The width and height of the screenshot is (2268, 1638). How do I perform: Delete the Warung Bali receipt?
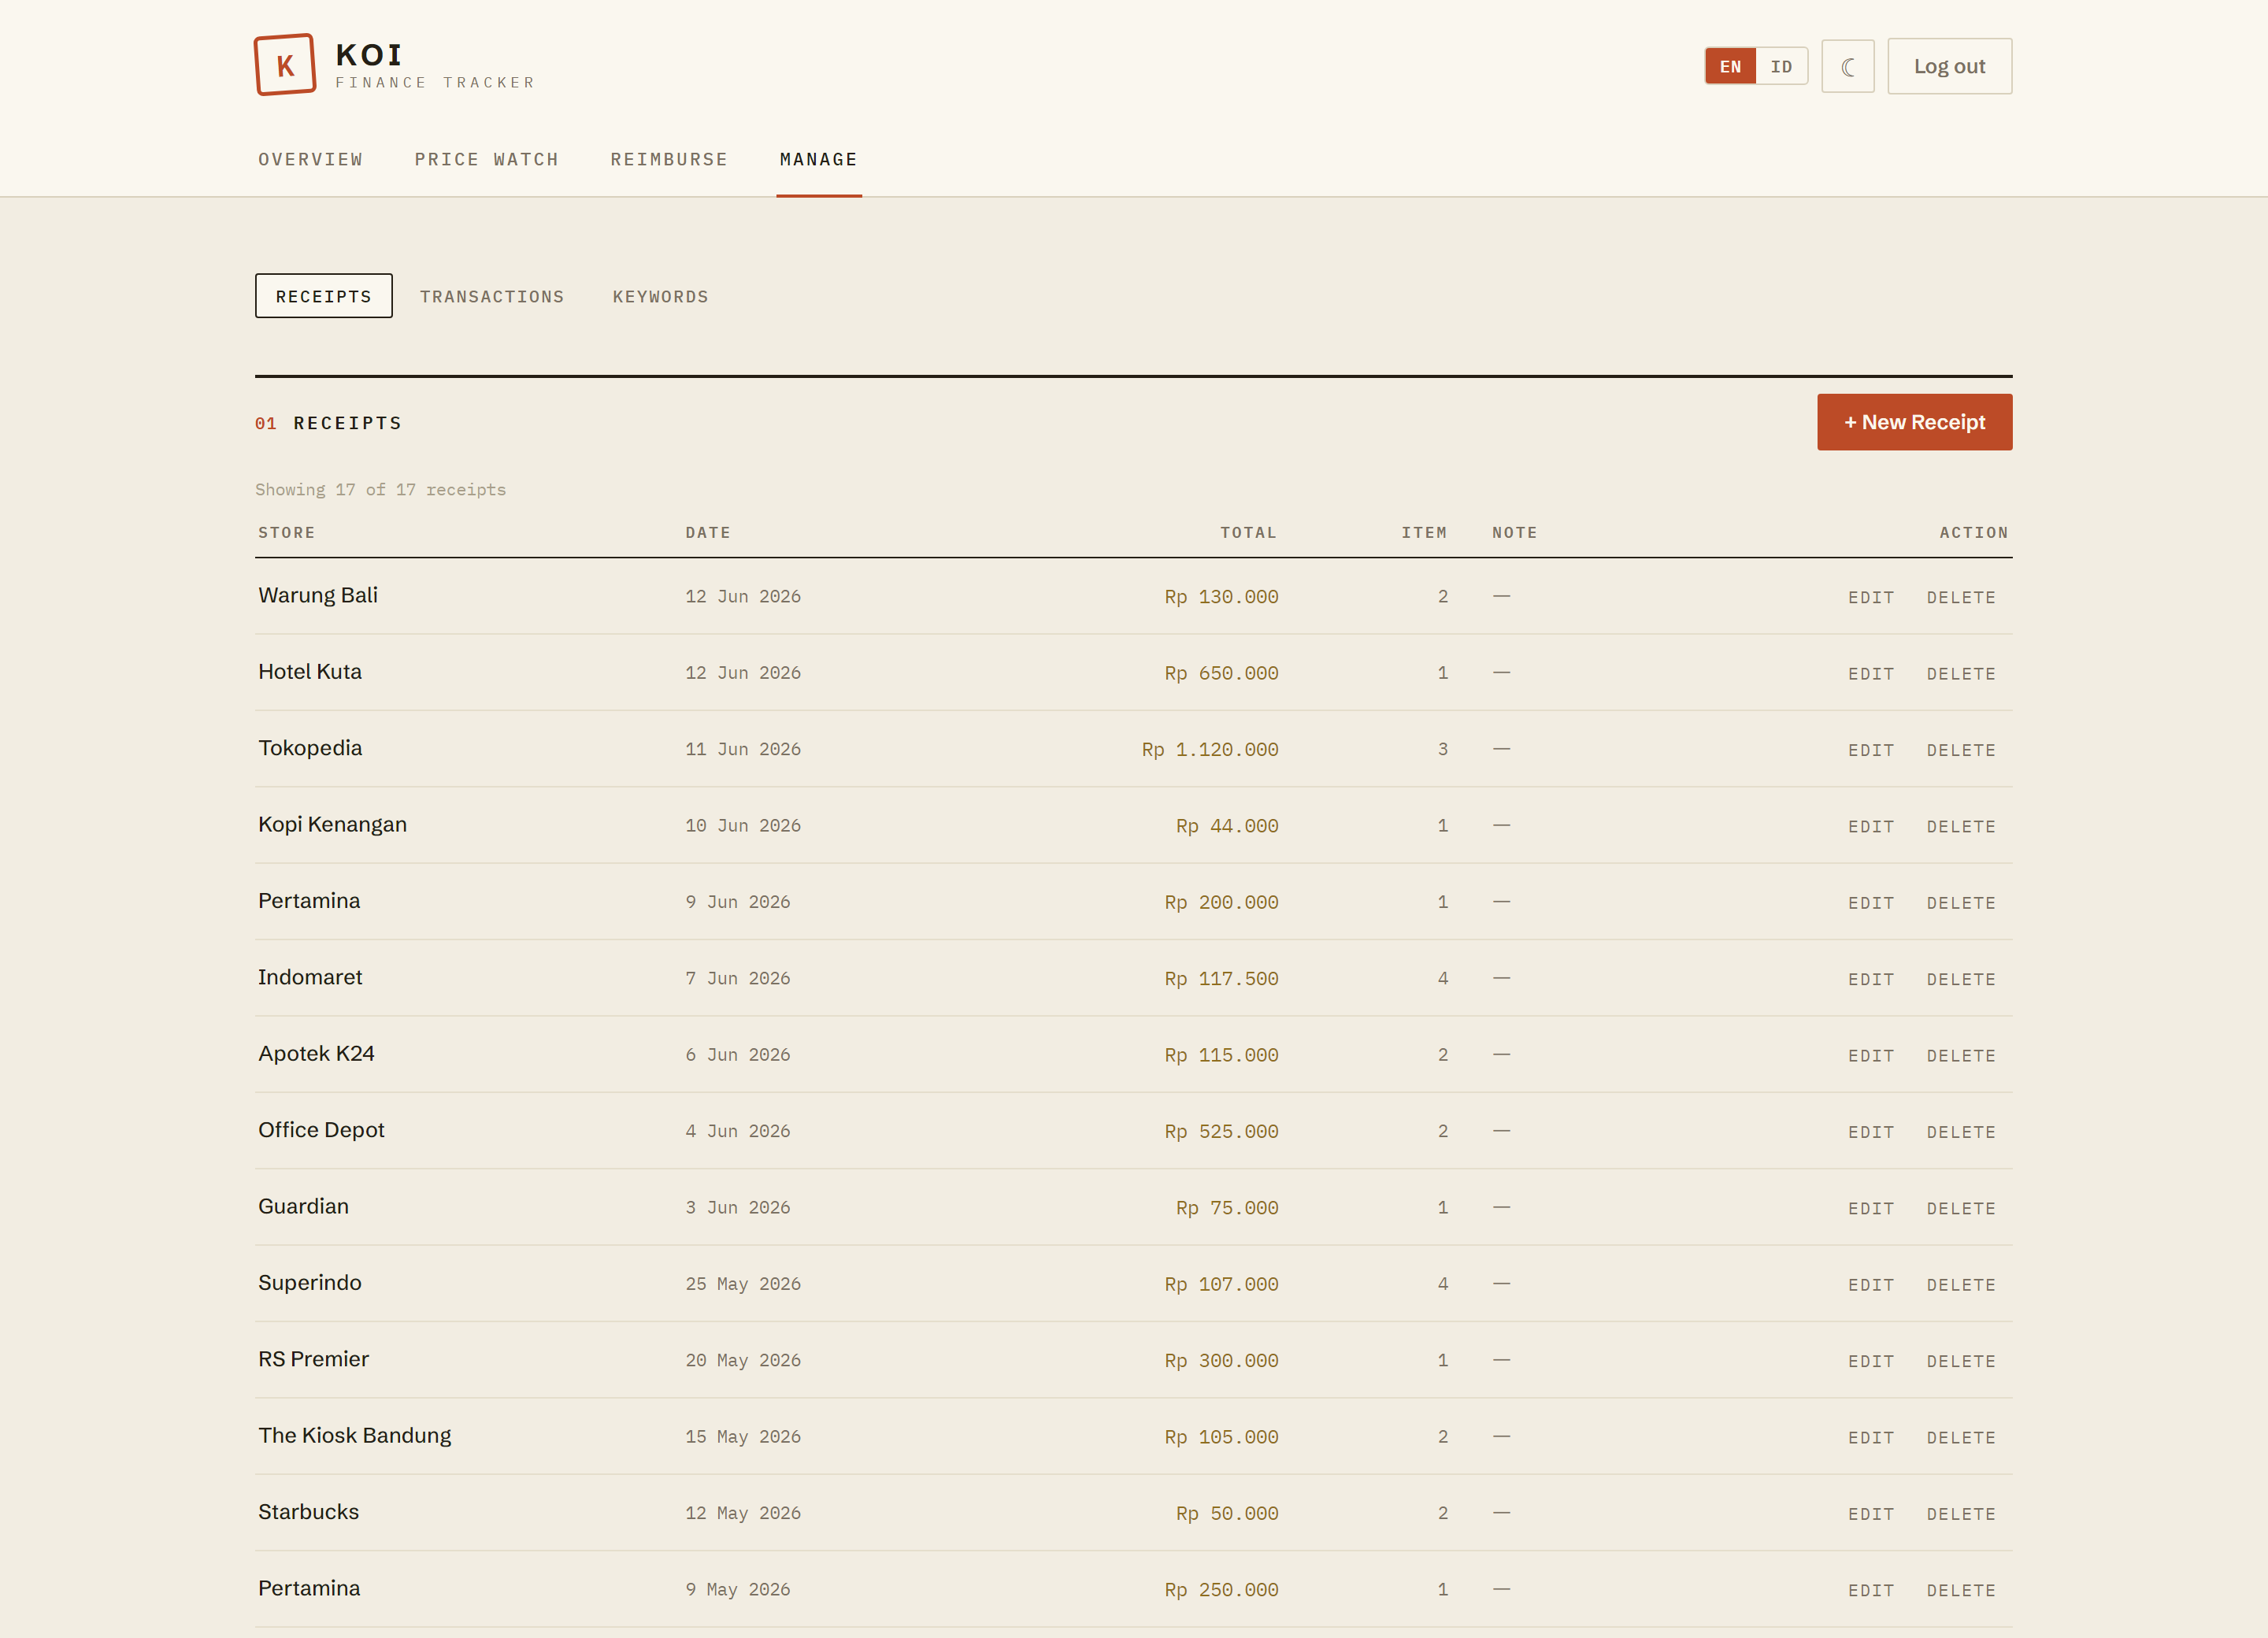pyautogui.click(x=1961, y=597)
